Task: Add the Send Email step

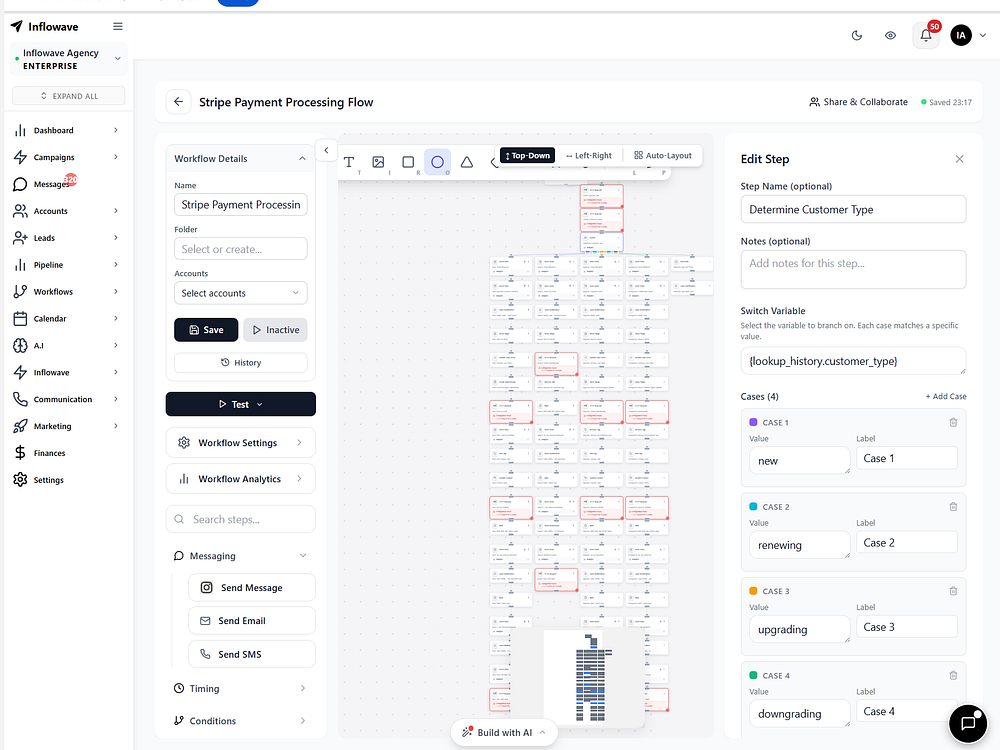Action: coord(252,621)
